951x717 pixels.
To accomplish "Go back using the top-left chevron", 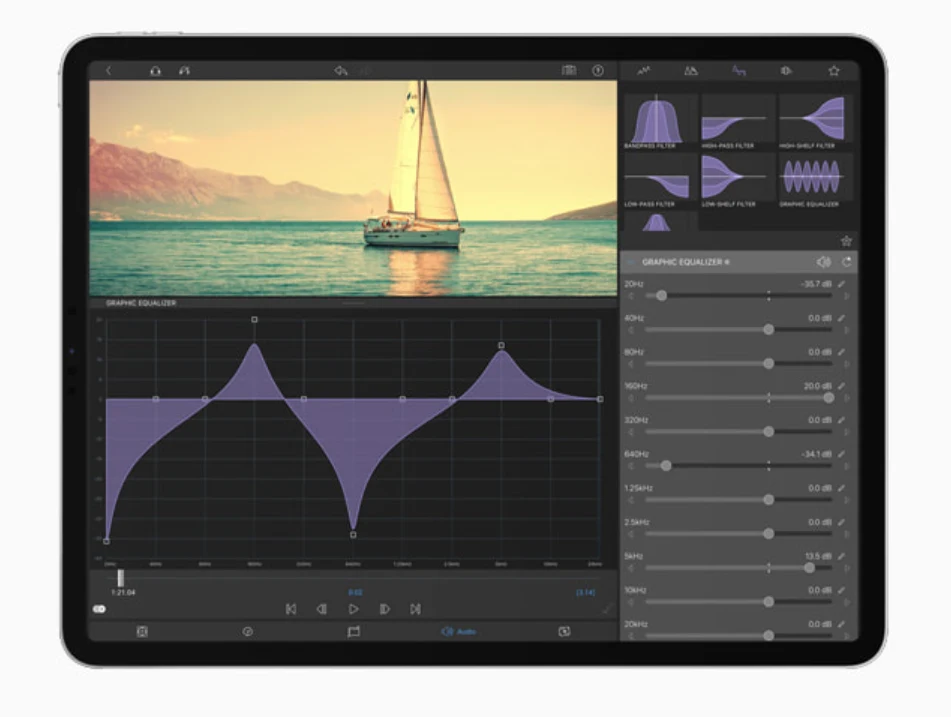I will [108, 71].
